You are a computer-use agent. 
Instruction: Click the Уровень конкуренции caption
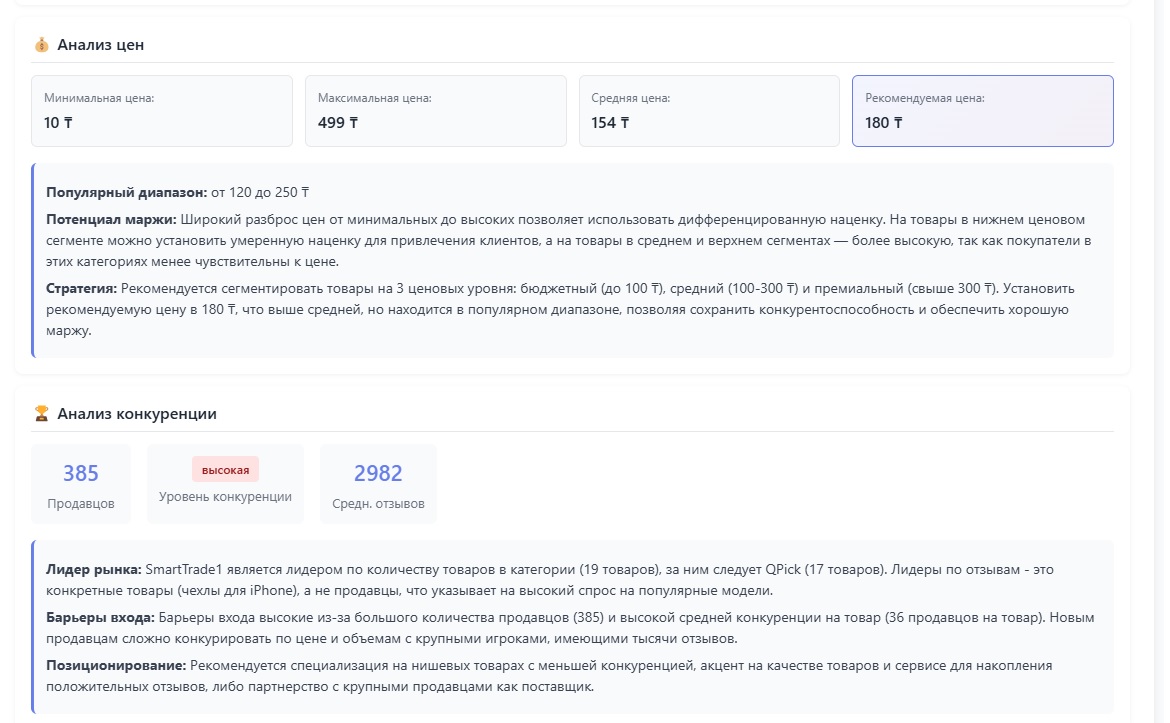225,497
